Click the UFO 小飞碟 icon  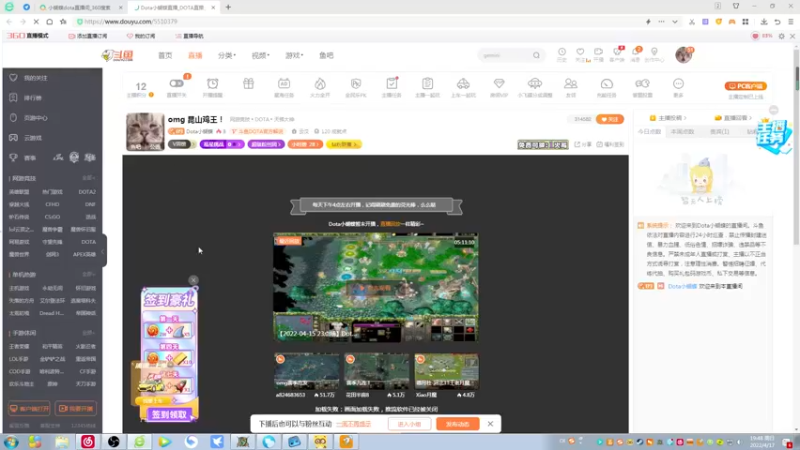[535, 84]
